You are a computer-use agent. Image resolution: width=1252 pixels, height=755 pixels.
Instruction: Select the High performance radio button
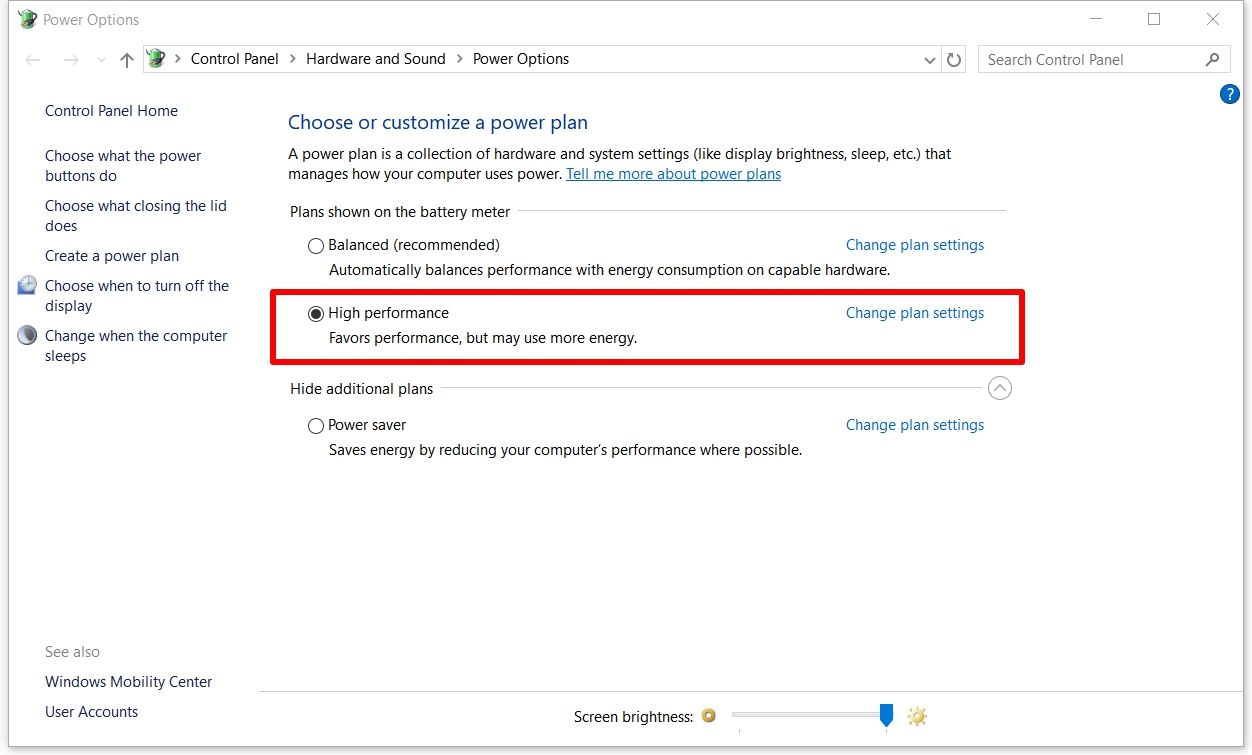[x=316, y=314]
